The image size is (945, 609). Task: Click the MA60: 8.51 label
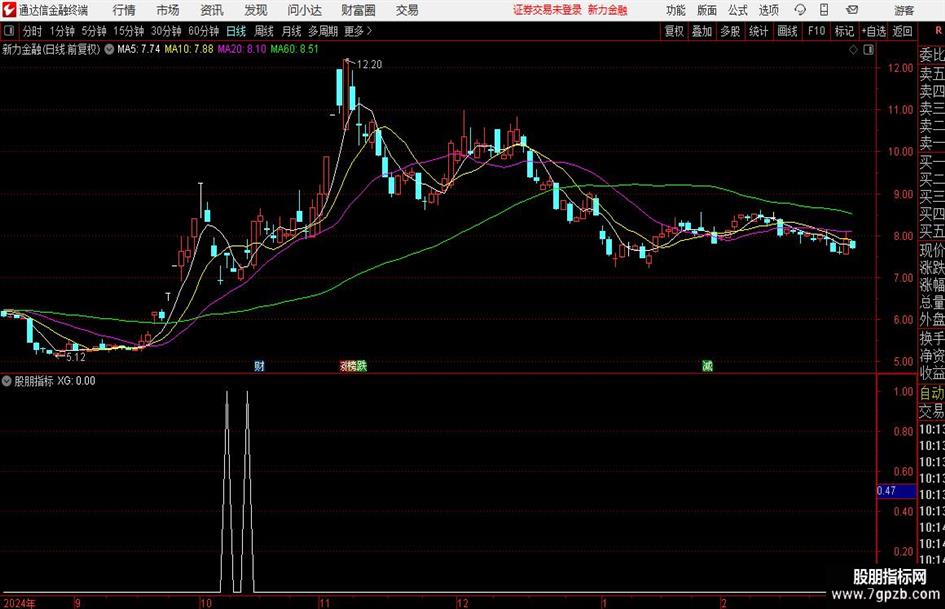(295, 49)
